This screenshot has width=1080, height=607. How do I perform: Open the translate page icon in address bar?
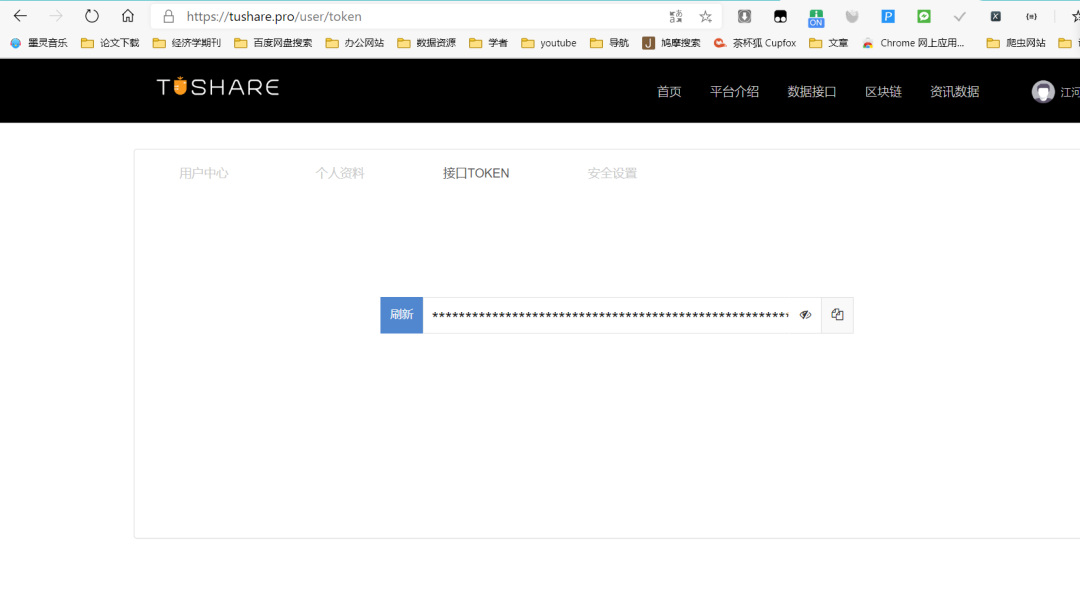pos(676,17)
